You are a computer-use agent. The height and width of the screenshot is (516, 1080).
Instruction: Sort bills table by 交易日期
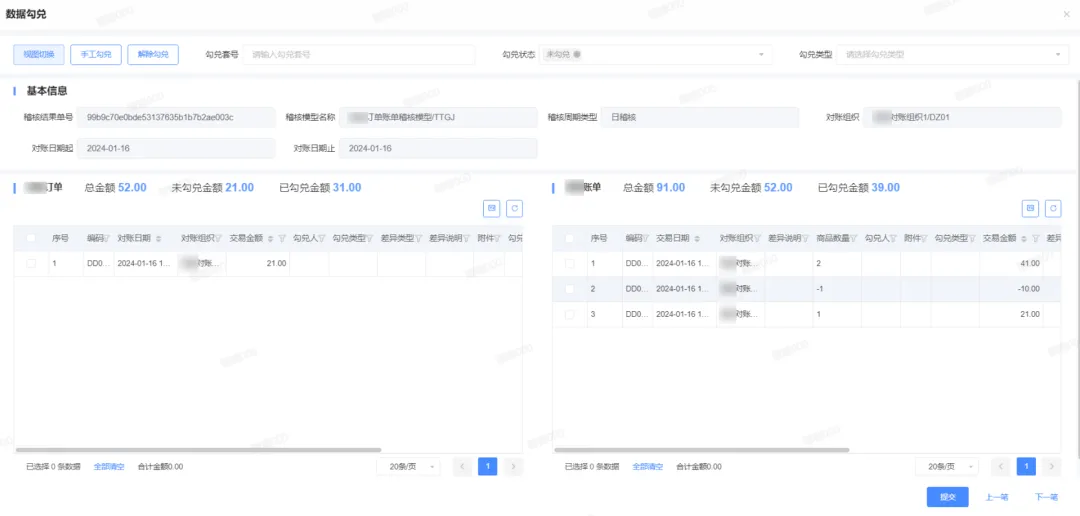pyautogui.click(x=698, y=238)
